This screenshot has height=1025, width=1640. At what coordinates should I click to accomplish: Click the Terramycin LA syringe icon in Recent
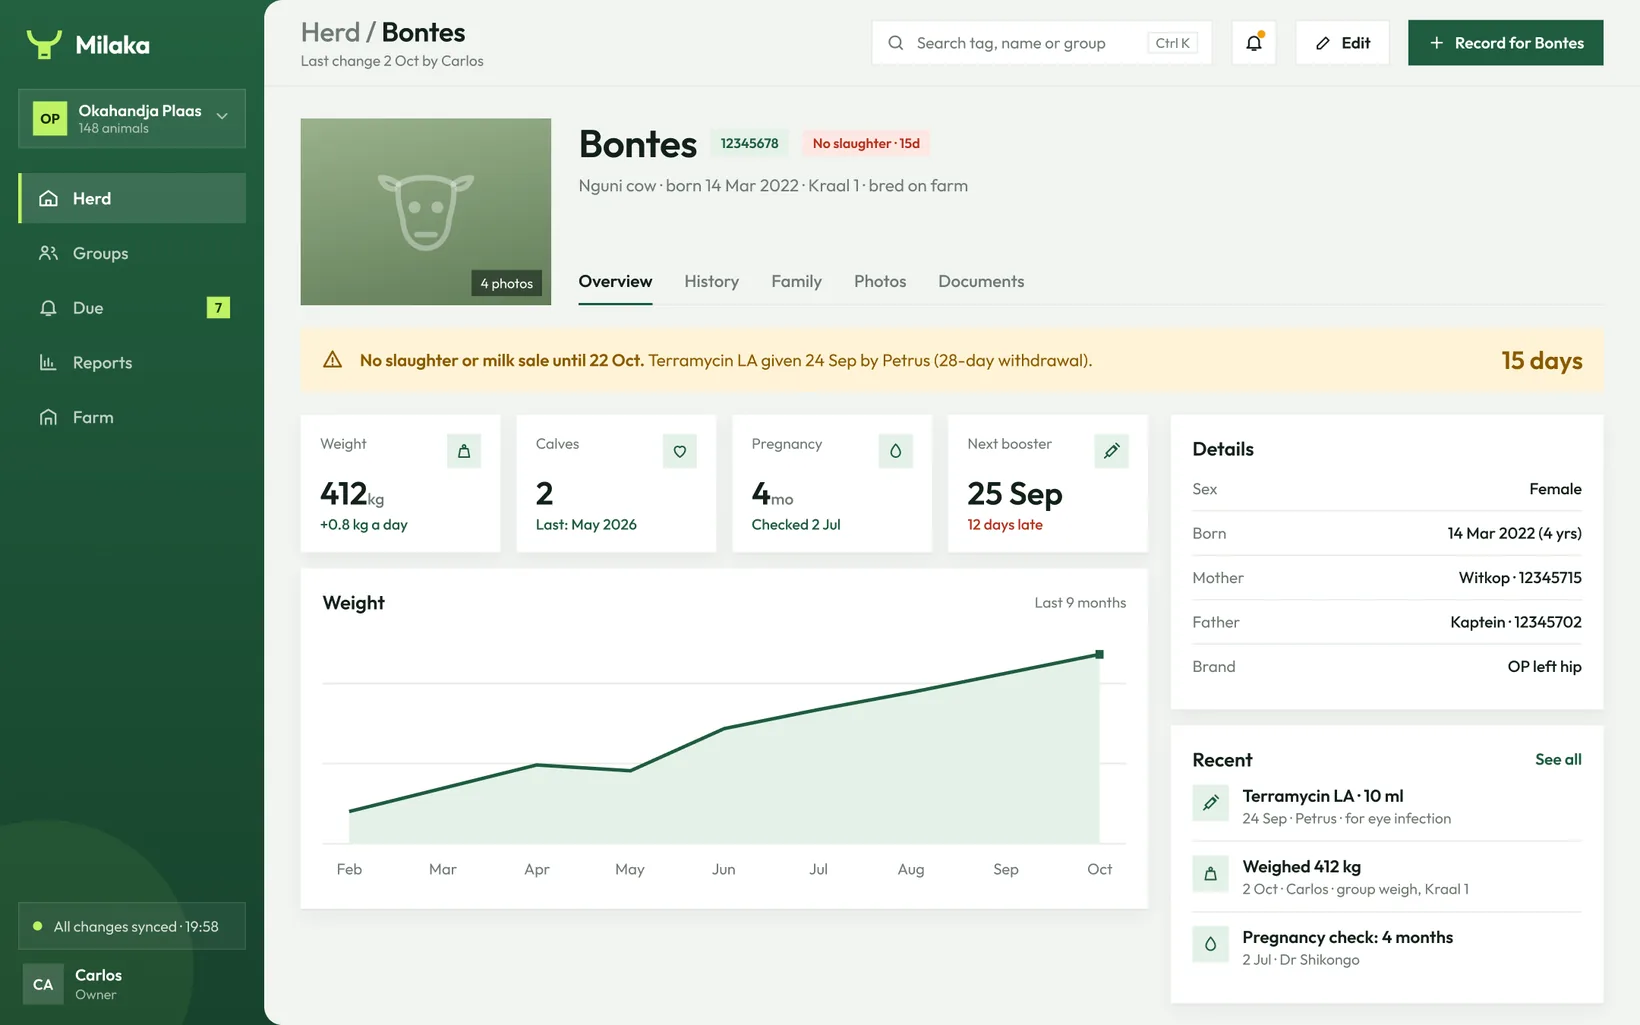tap(1210, 803)
